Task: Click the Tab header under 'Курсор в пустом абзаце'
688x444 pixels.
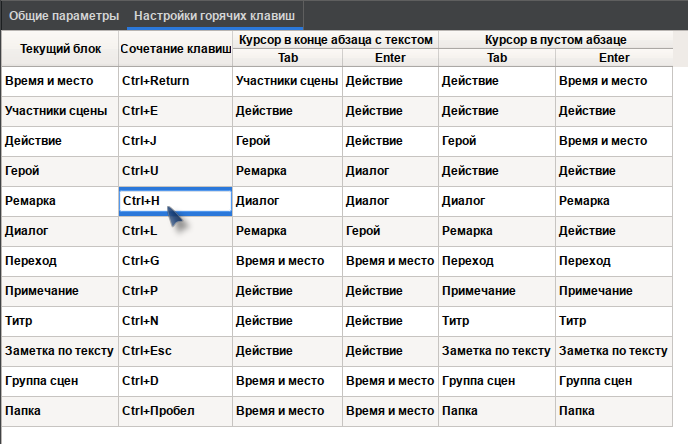Action: (497, 58)
